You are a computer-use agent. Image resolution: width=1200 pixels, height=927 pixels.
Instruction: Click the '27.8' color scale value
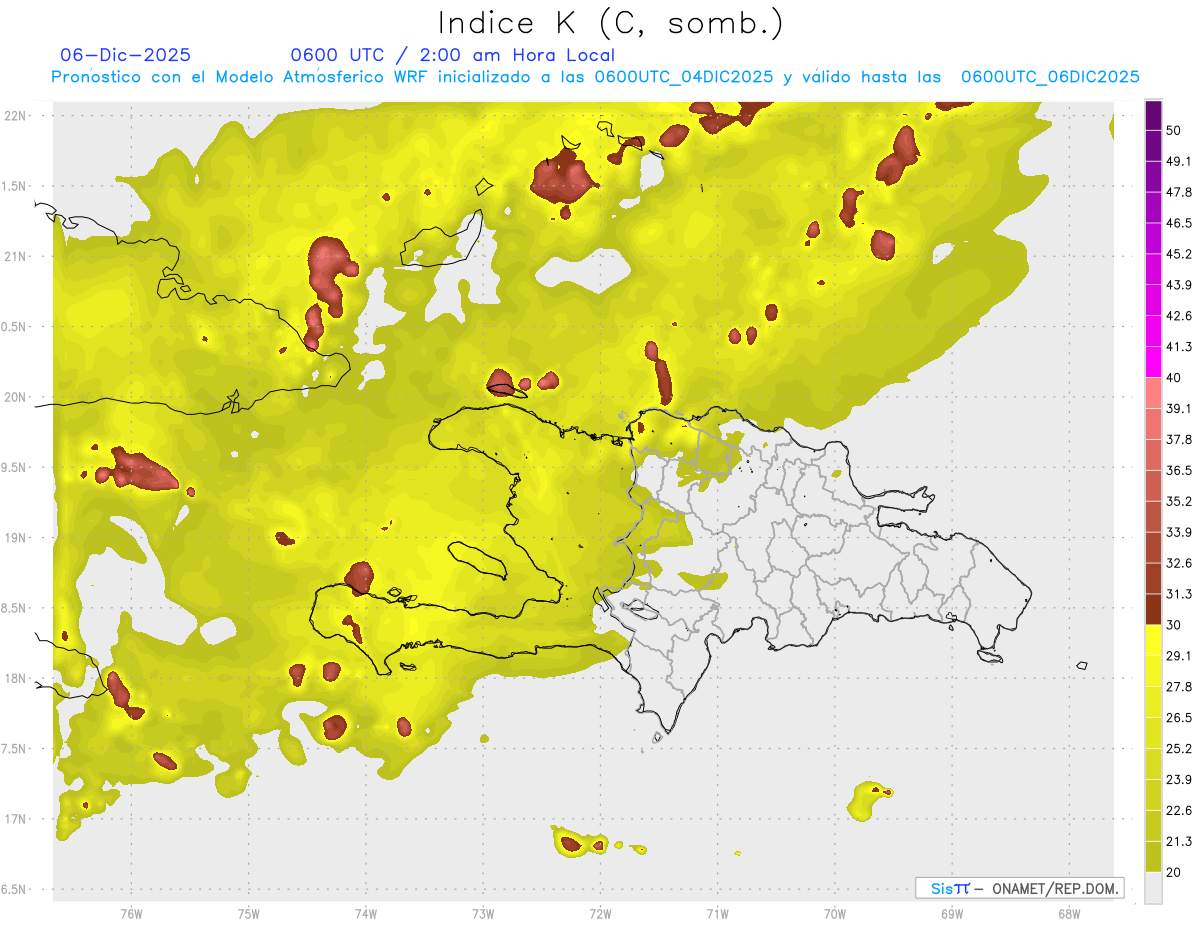point(1179,686)
